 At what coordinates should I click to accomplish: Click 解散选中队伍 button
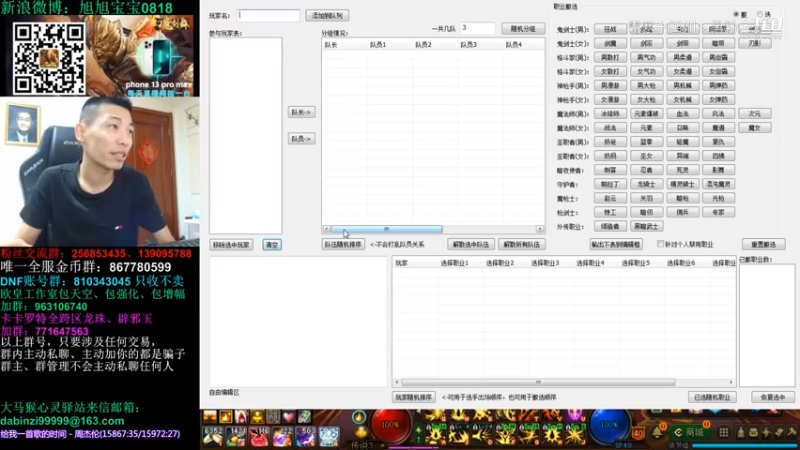(x=471, y=244)
